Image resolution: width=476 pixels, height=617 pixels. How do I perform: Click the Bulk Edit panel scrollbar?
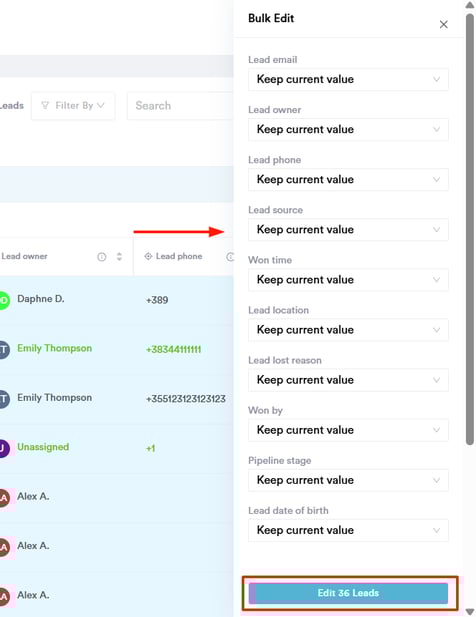[470, 229]
